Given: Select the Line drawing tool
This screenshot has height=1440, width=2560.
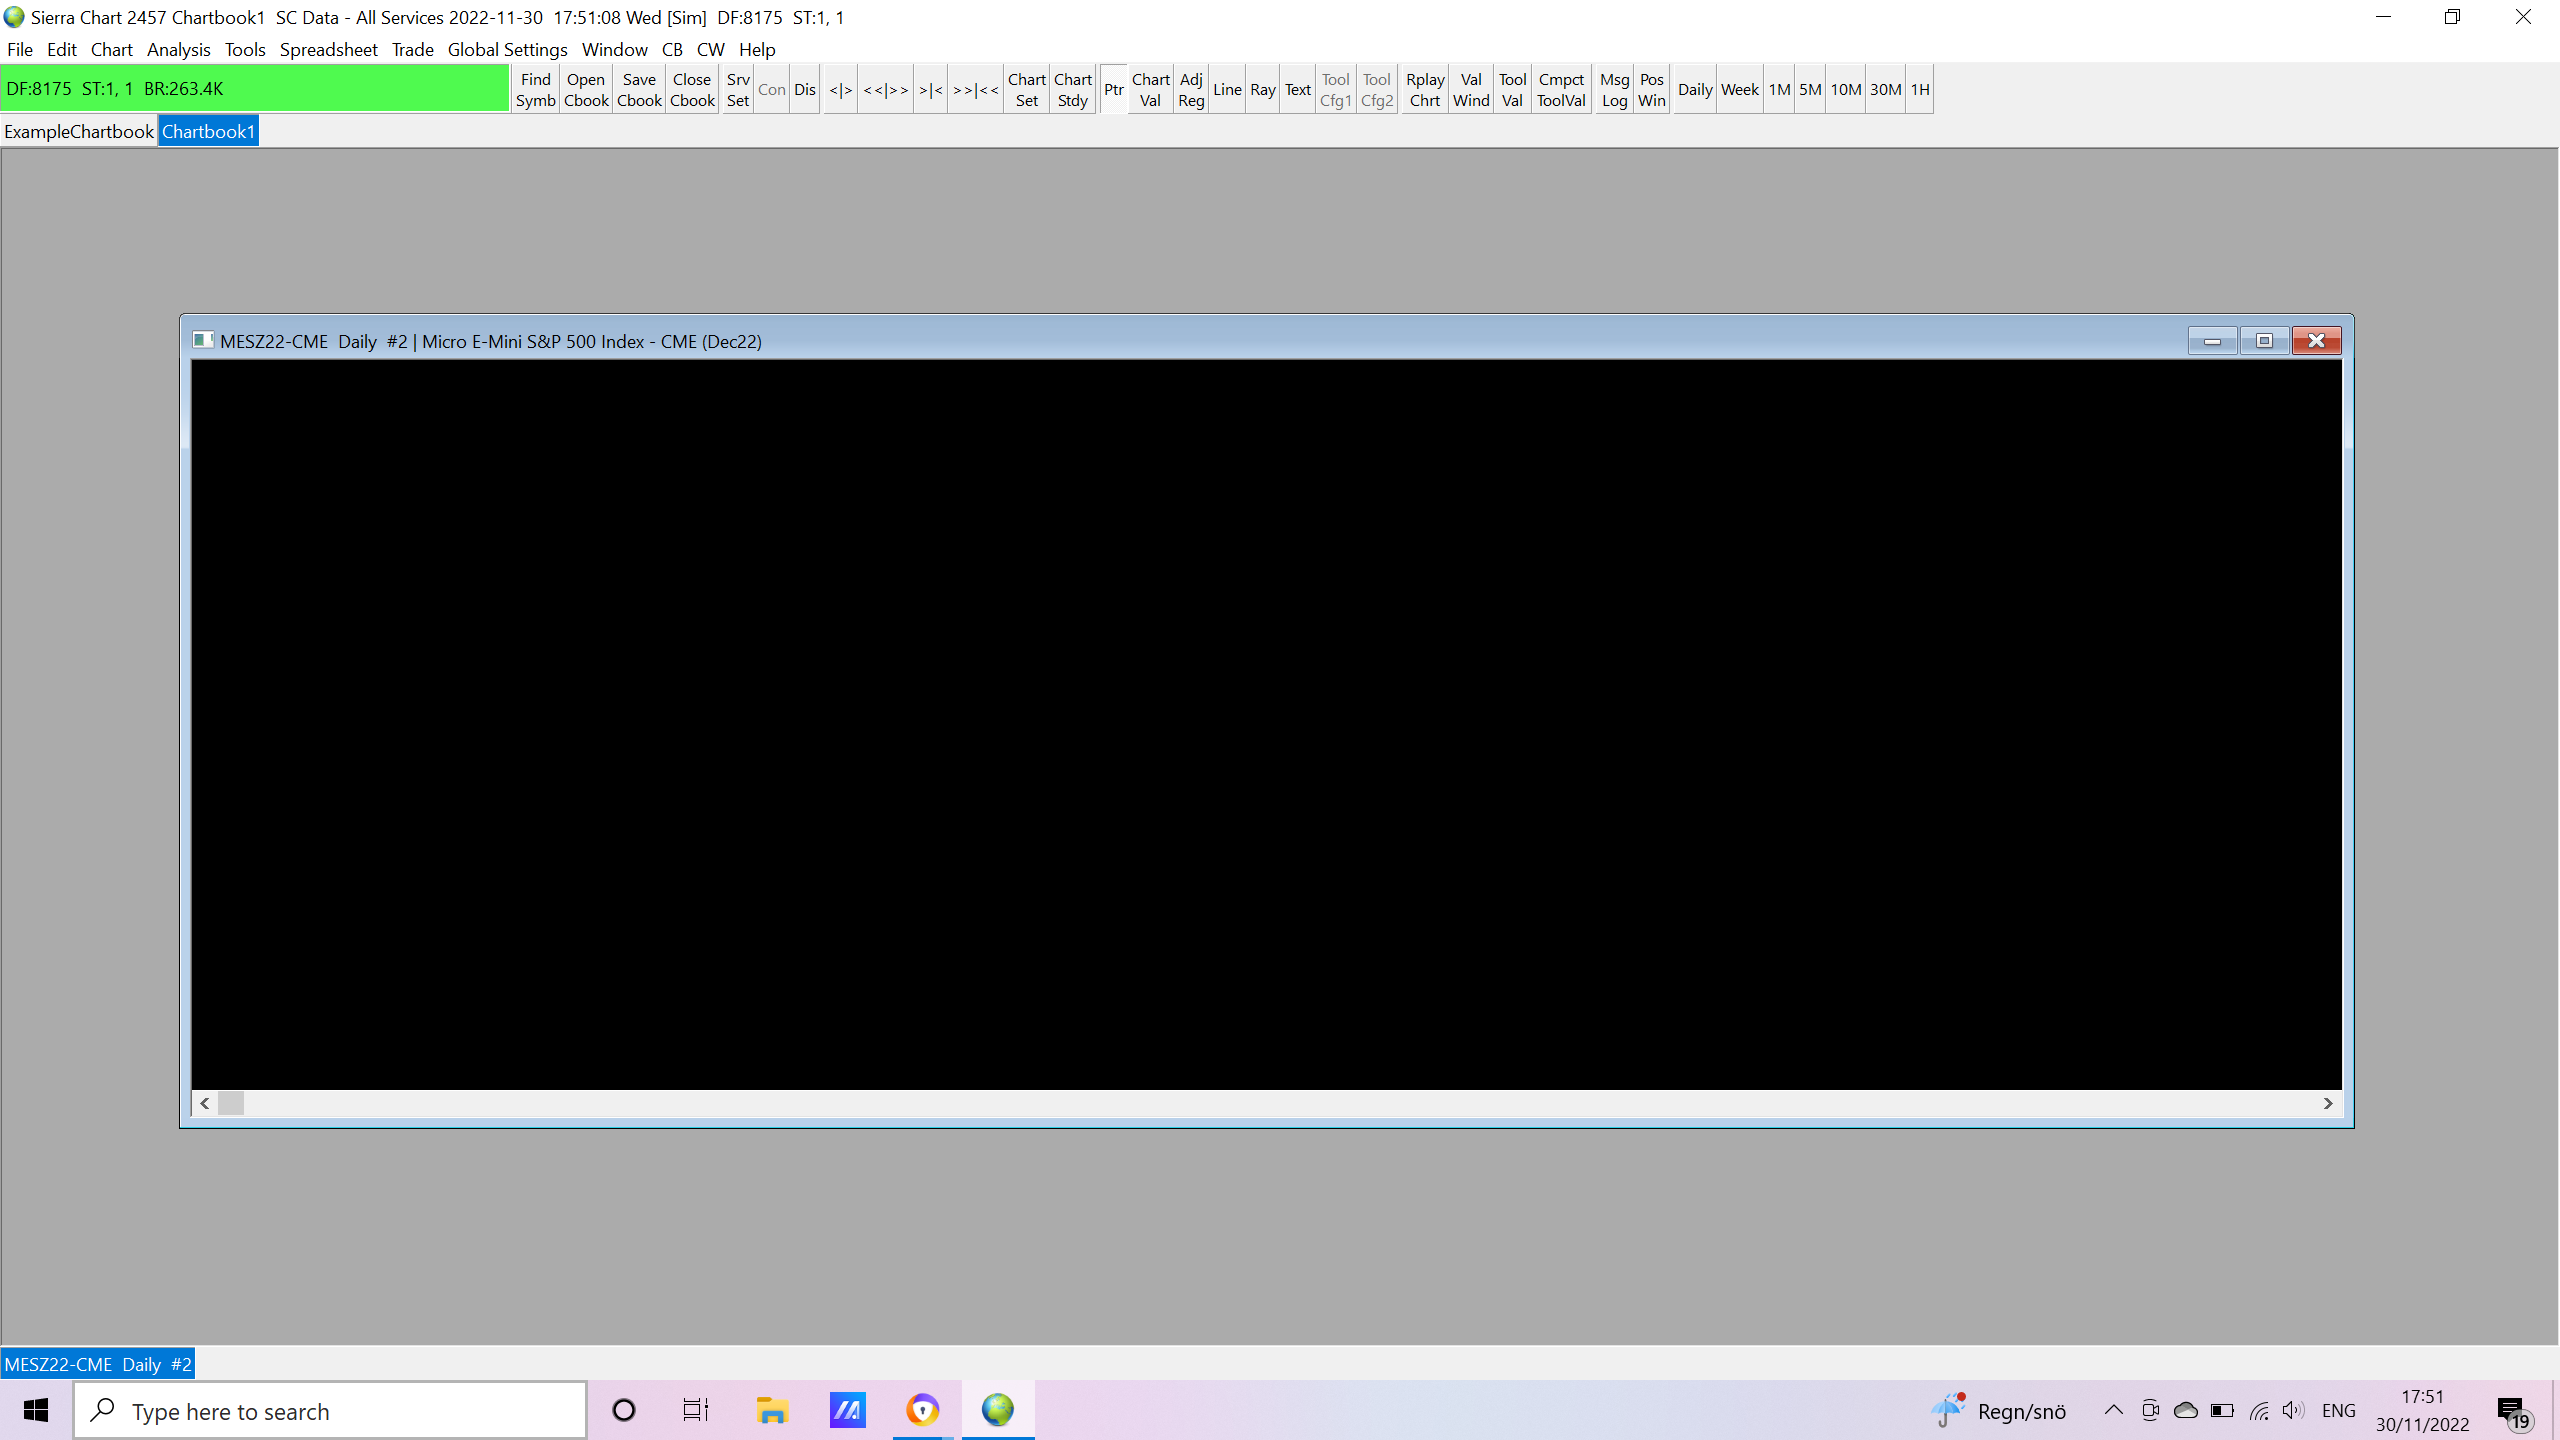Looking at the screenshot, I should [x=1227, y=90].
